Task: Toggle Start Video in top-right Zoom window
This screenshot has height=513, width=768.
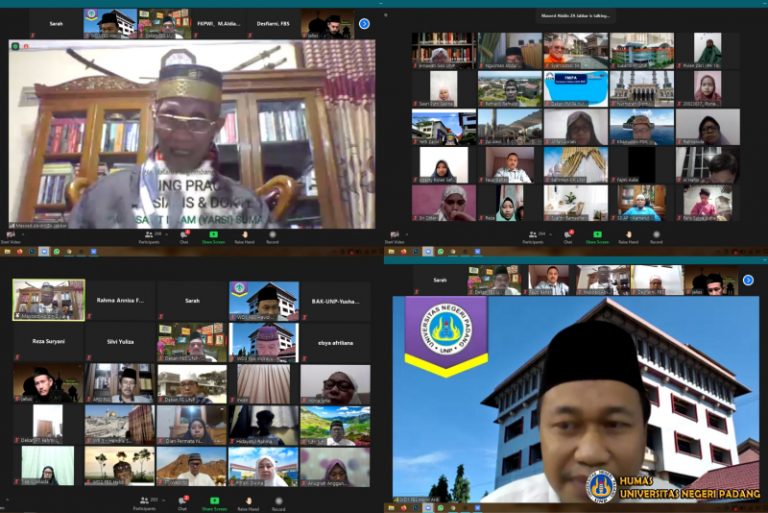Action: (394, 237)
